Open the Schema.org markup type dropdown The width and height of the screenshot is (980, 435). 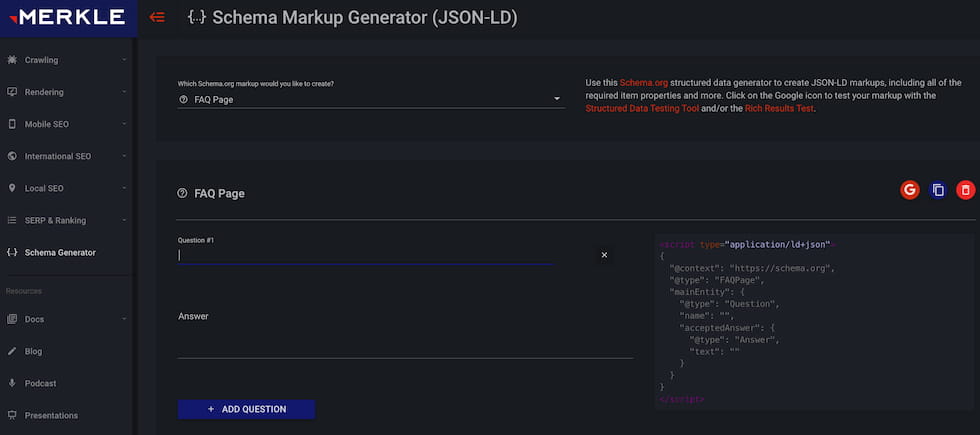(371, 99)
